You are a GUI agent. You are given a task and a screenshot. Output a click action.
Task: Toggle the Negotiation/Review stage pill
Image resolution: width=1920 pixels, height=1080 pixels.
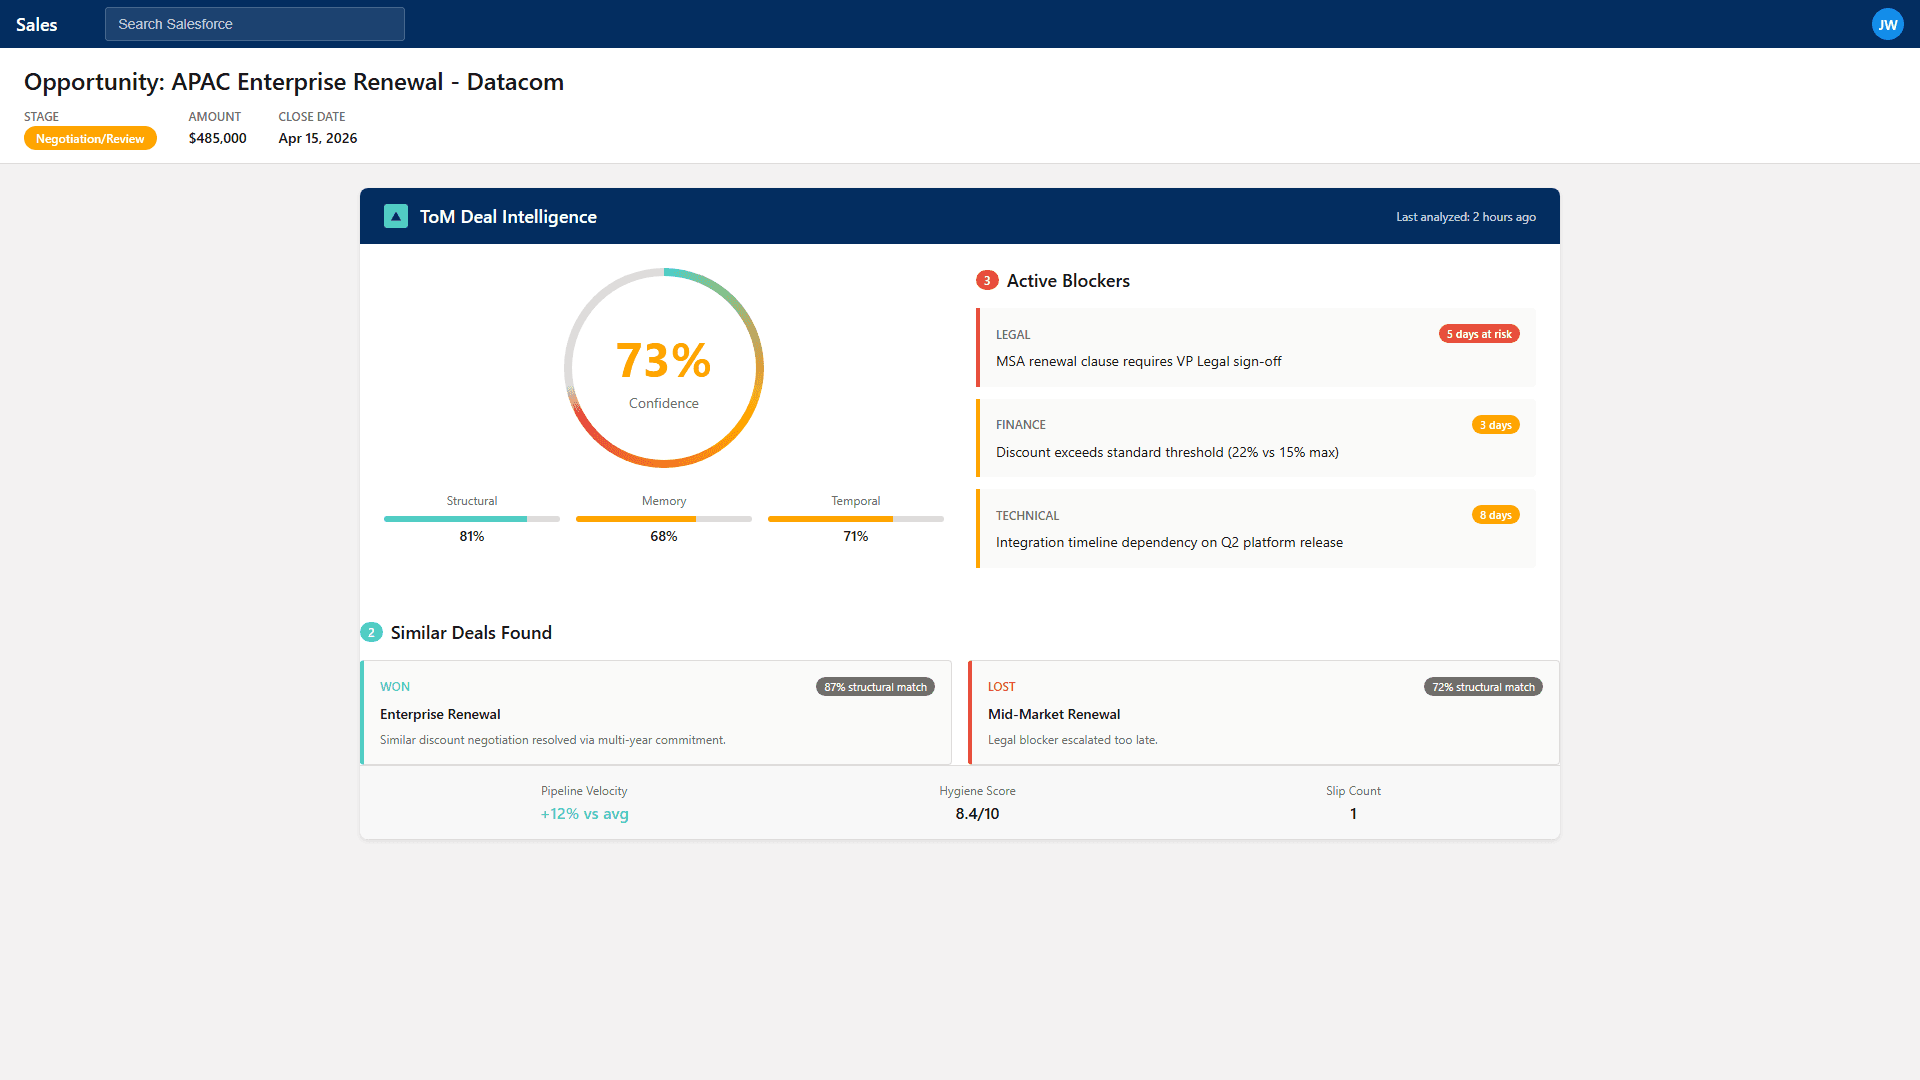coord(90,138)
